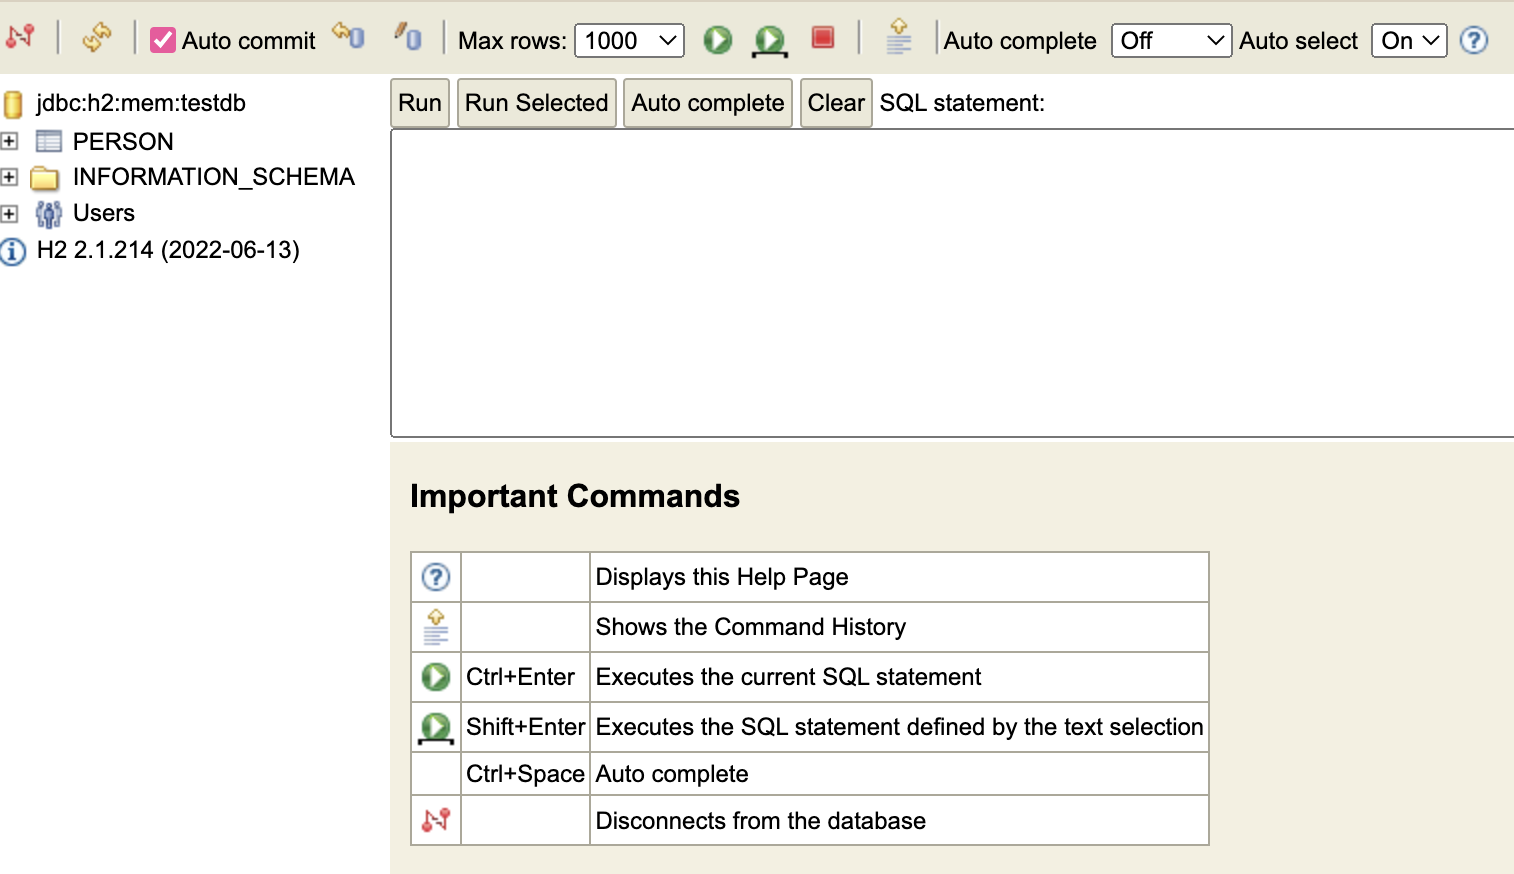The height and width of the screenshot is (874, 1514).
Task: Click the Run Selected toolbar icon
Action: (769, 40)
